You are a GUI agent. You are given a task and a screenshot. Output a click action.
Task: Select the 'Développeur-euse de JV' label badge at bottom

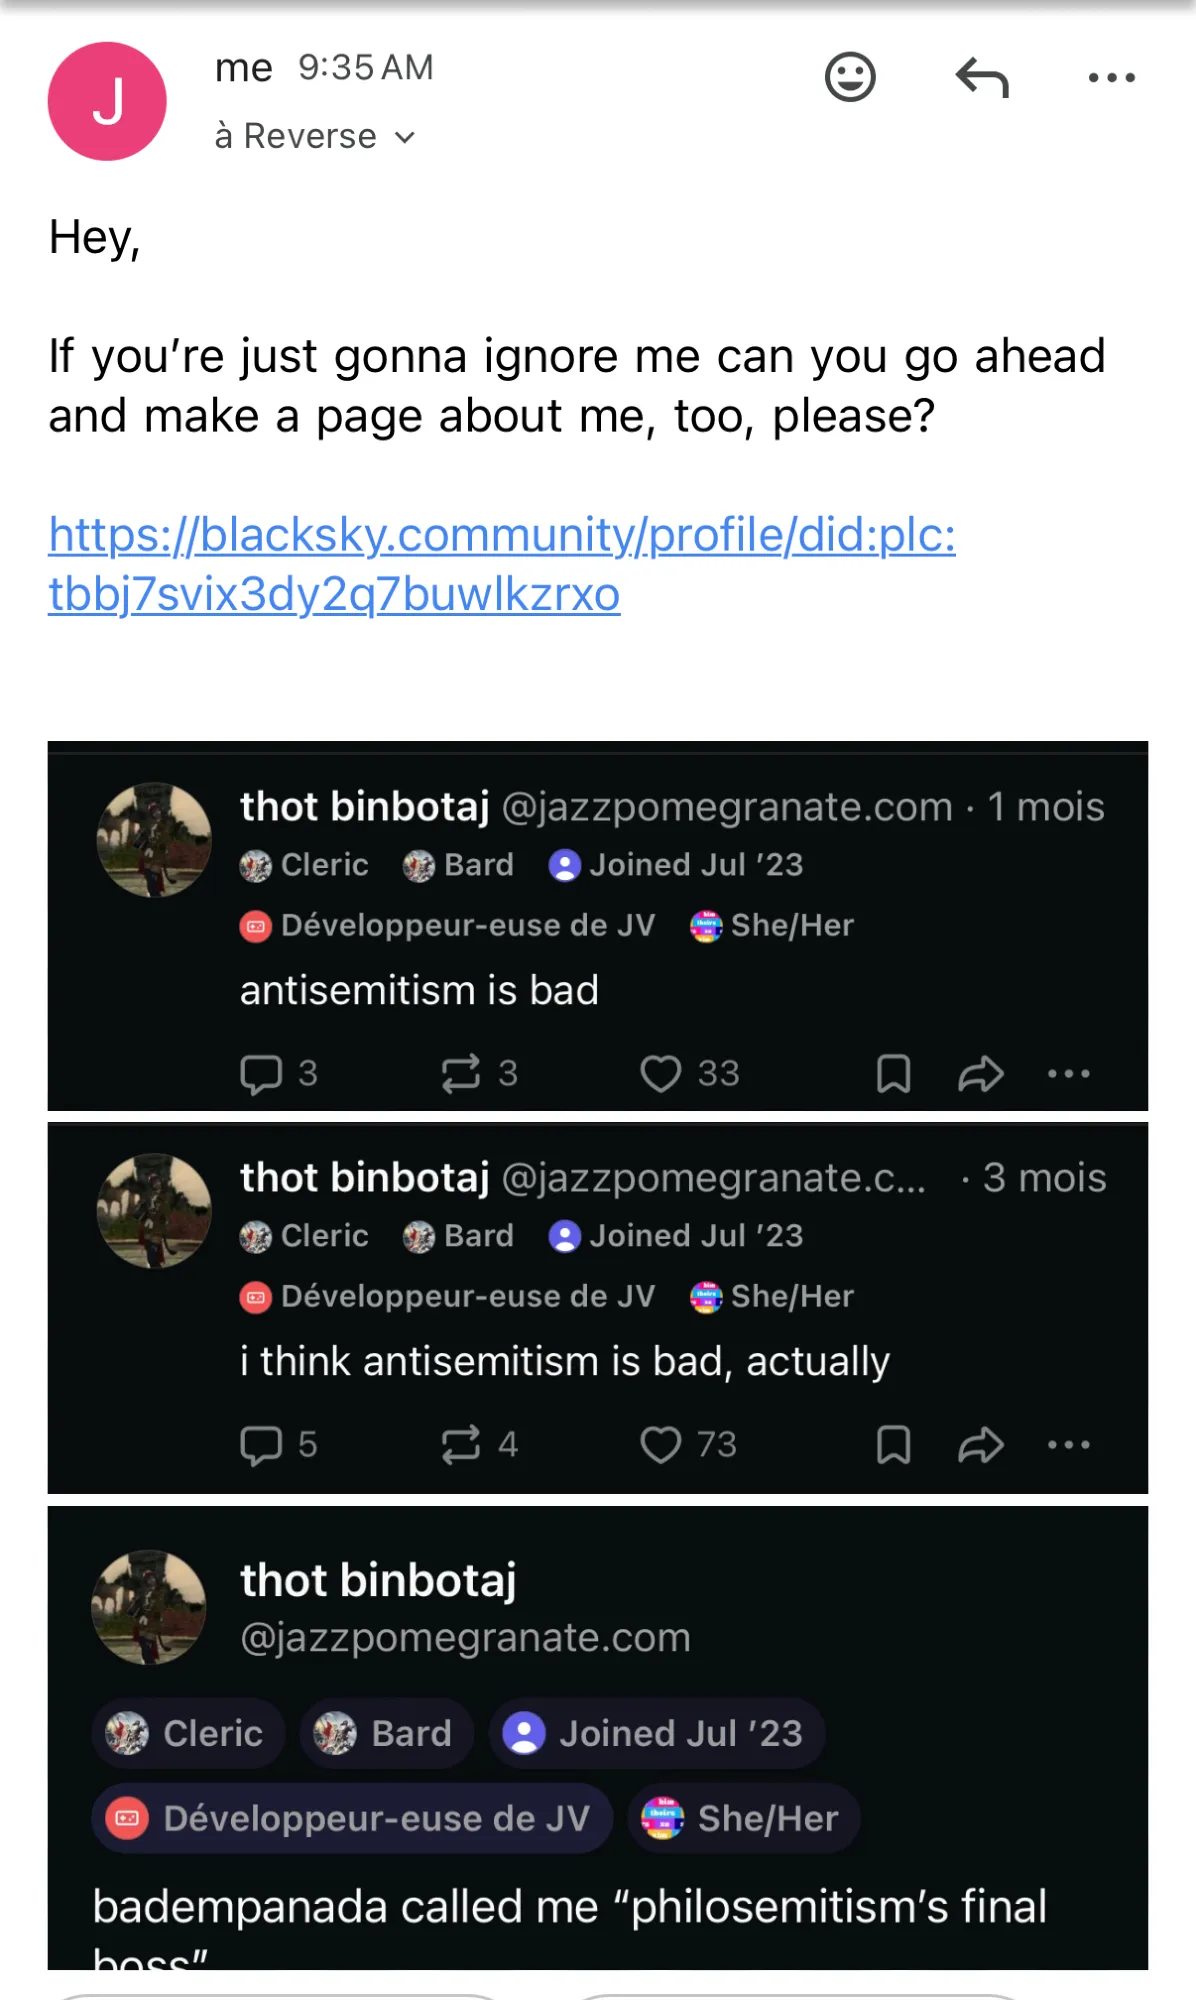point(352,1818)
